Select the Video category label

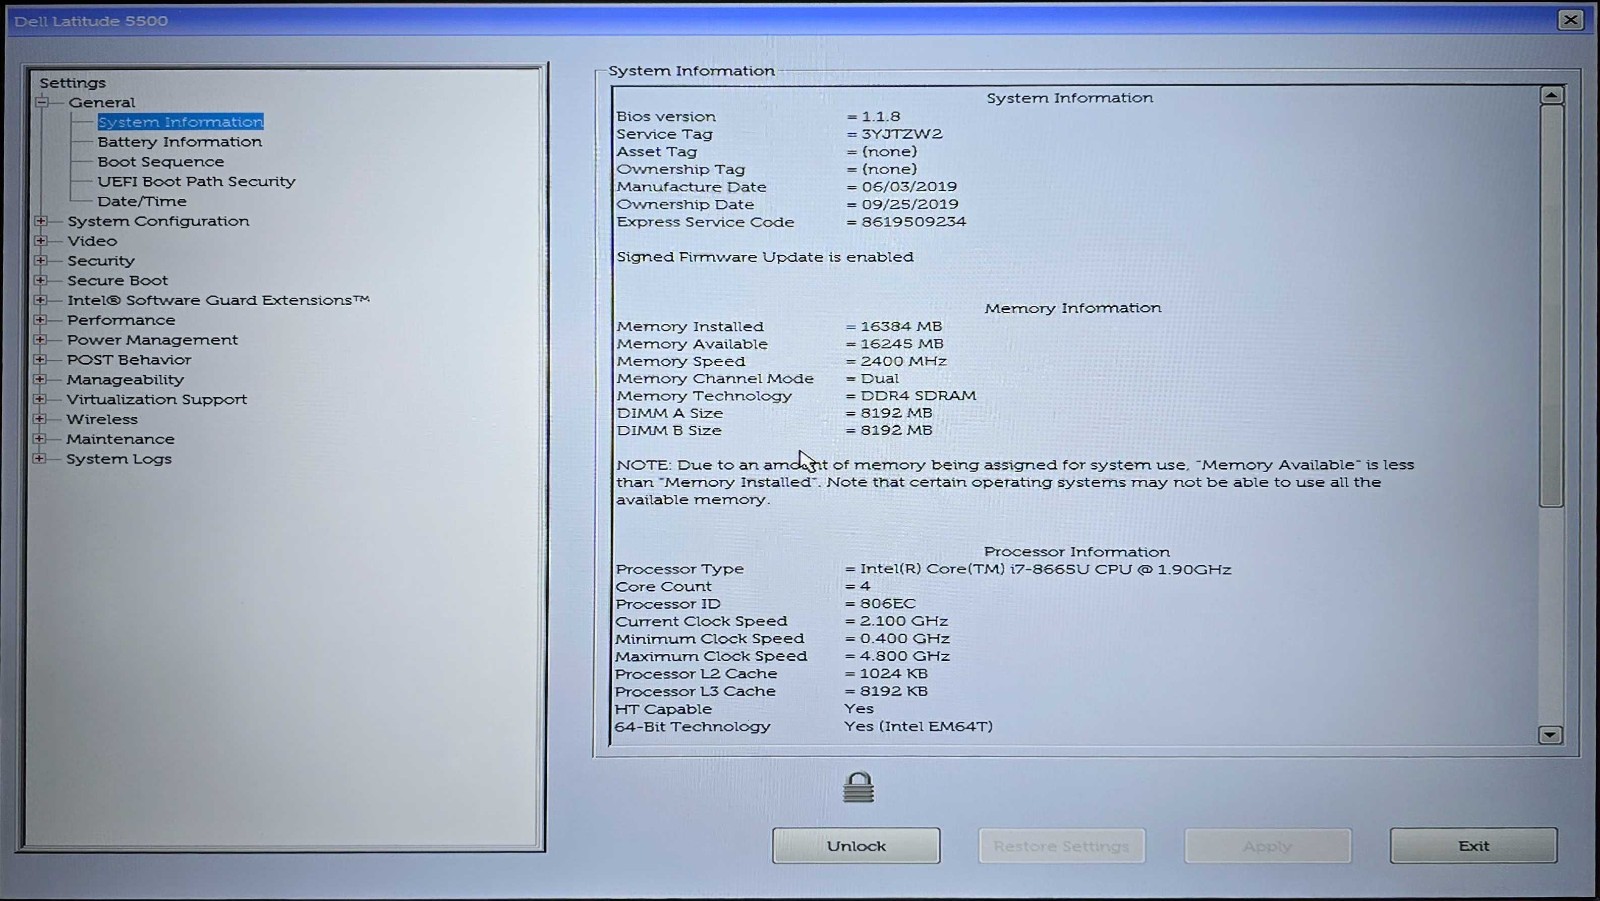92,241
